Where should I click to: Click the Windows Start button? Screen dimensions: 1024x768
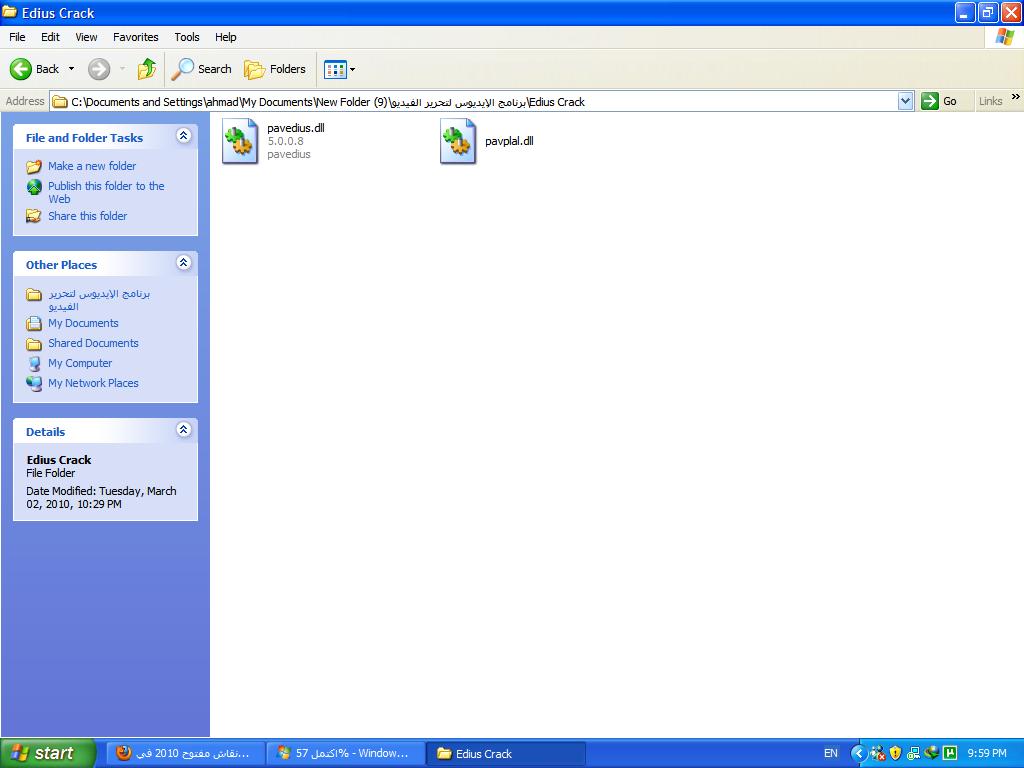pyautogui.click(x=48, y=754)
